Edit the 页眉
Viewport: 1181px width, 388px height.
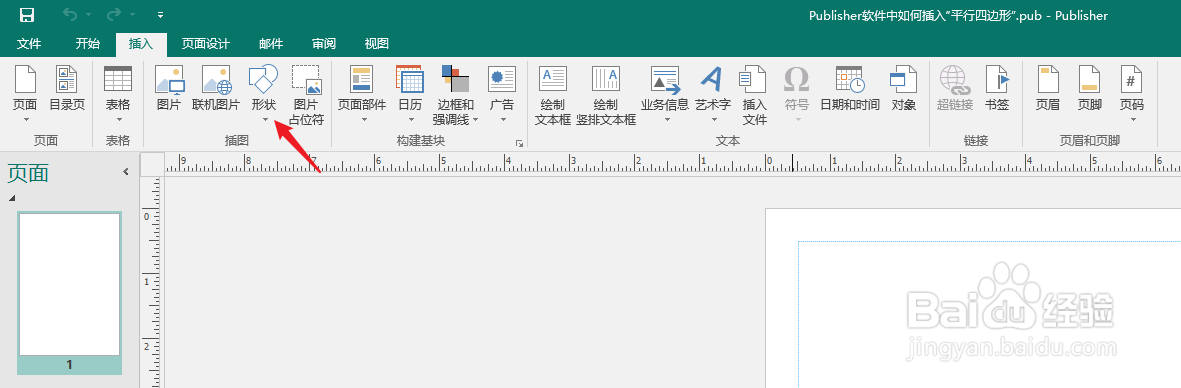pyautogui.click(x=1047, y=89)
